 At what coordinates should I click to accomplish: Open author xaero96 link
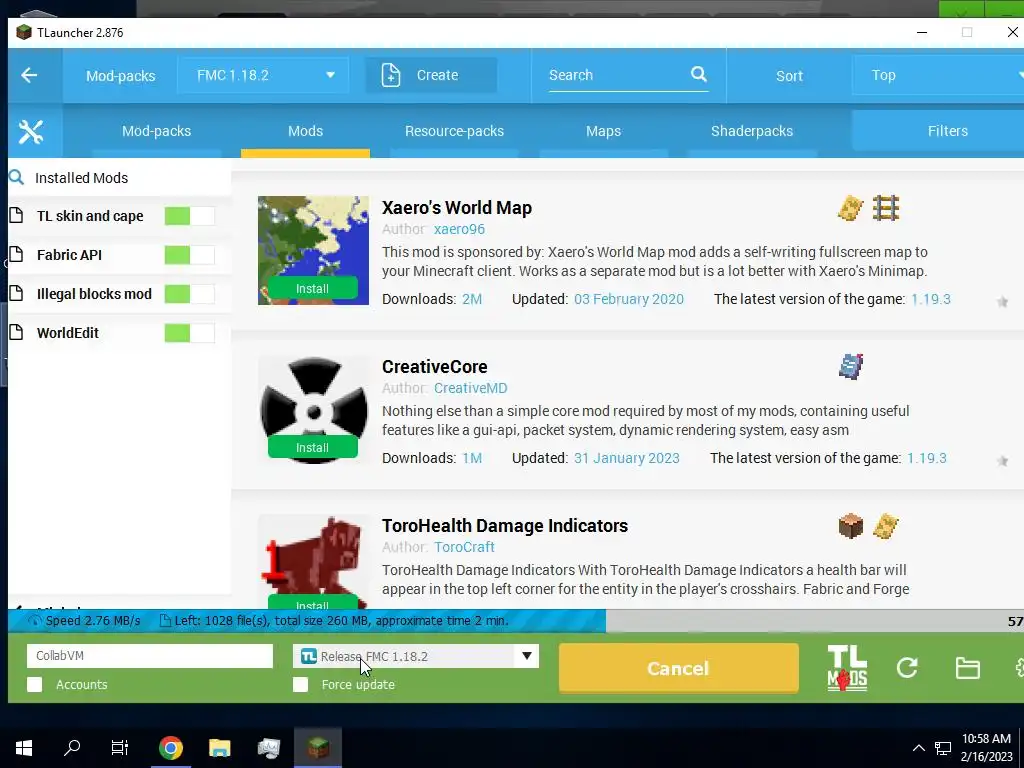[459, 229]
